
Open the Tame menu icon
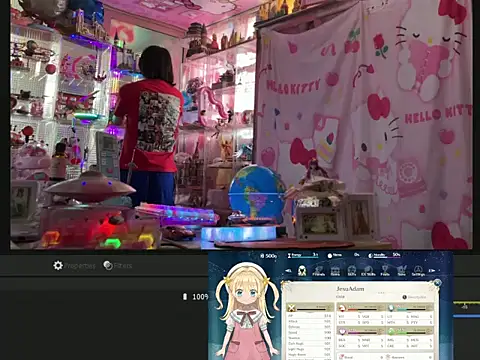point(402,270)
